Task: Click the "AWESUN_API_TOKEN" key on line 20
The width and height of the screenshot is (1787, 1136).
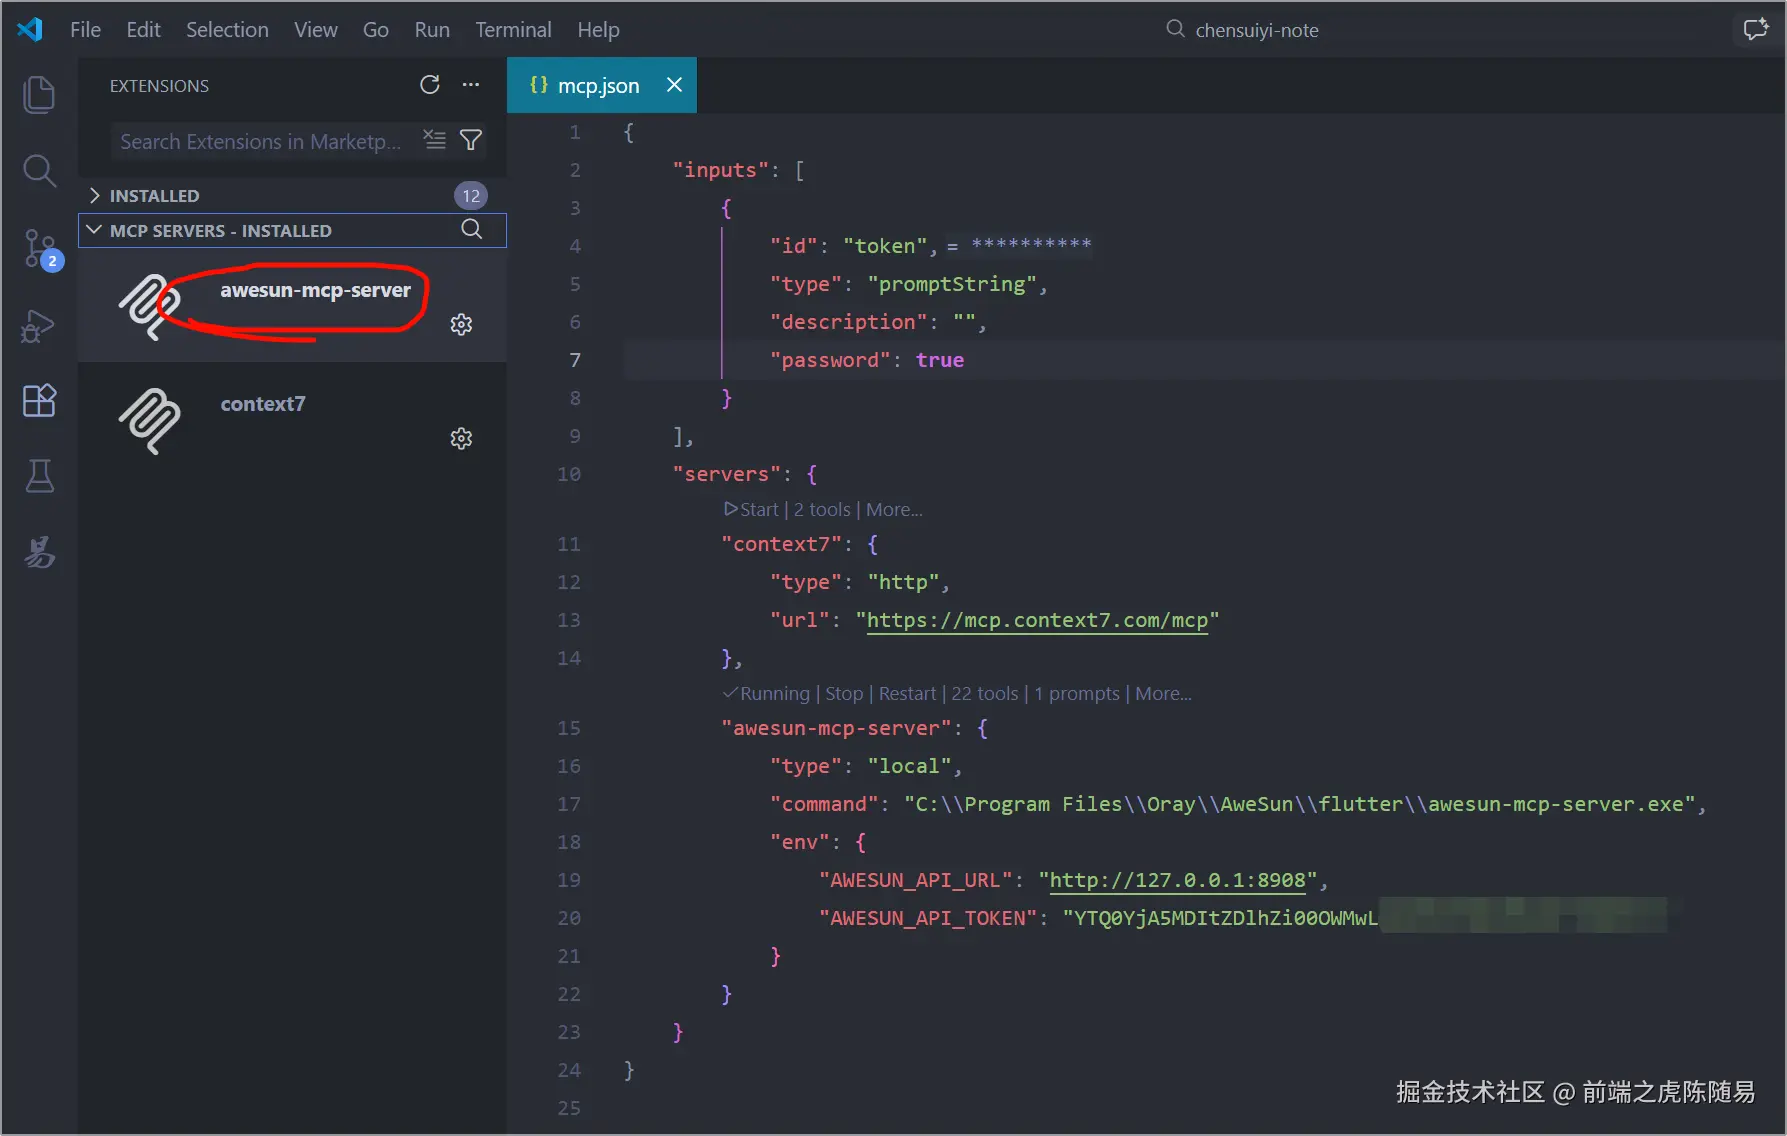Action: [x=928, y=918]
